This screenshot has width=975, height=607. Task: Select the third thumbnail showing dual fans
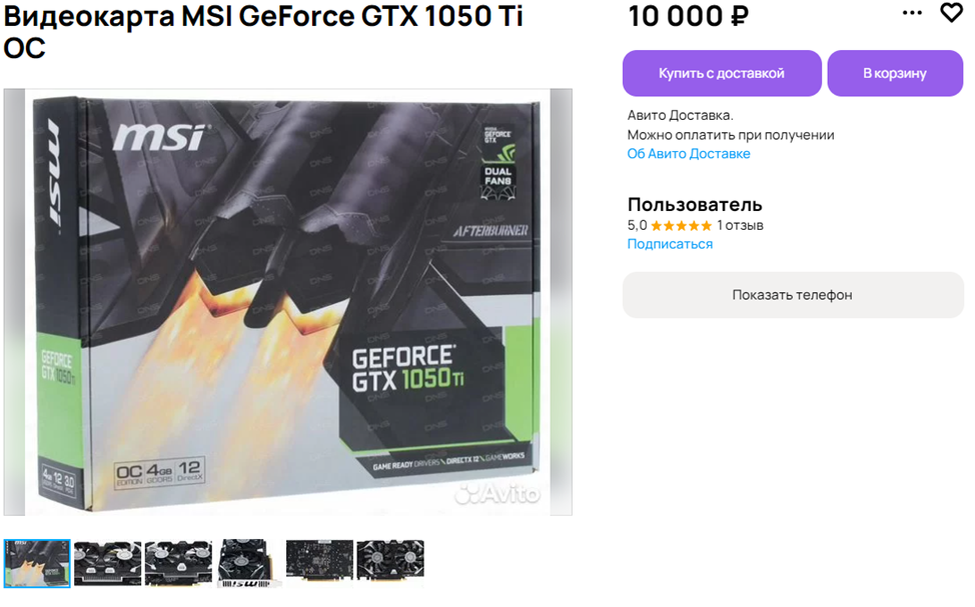coord(178,563)
